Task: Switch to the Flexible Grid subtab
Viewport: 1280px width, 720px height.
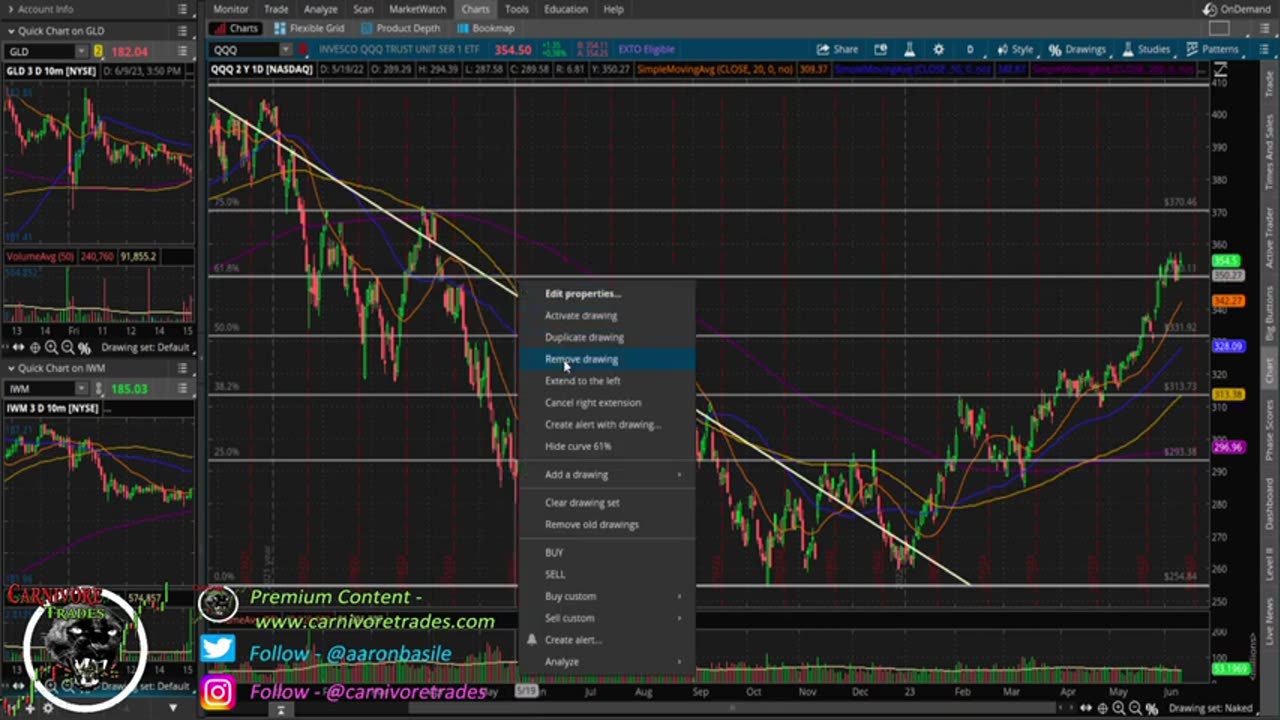Action: (309, 29)
